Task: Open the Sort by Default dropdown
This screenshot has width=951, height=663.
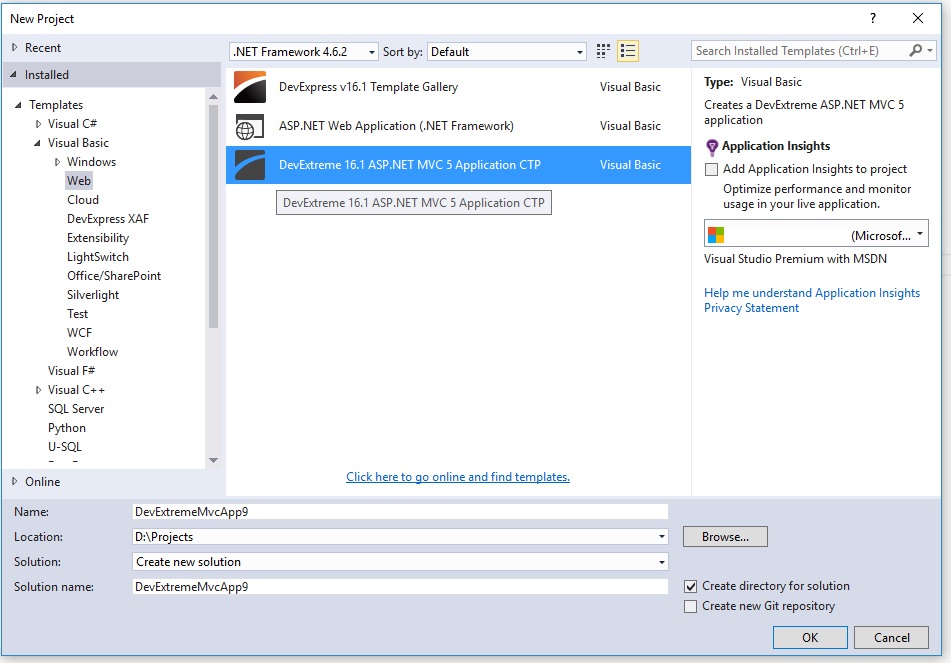Action: pos(506,52)
